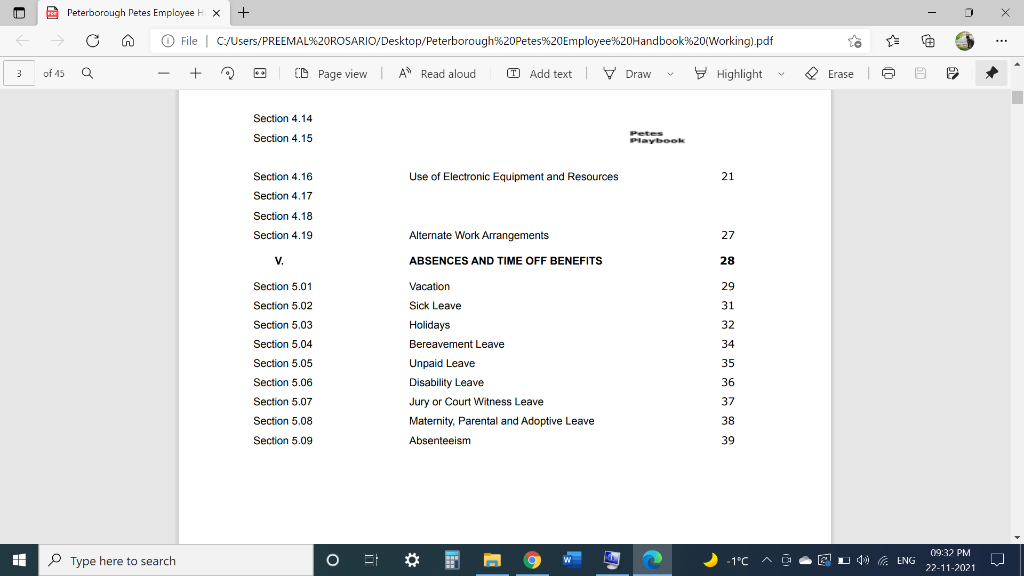Zoom out using the minus control
The width and height of the screenshot is (1024, 576).
click(164, 72)
